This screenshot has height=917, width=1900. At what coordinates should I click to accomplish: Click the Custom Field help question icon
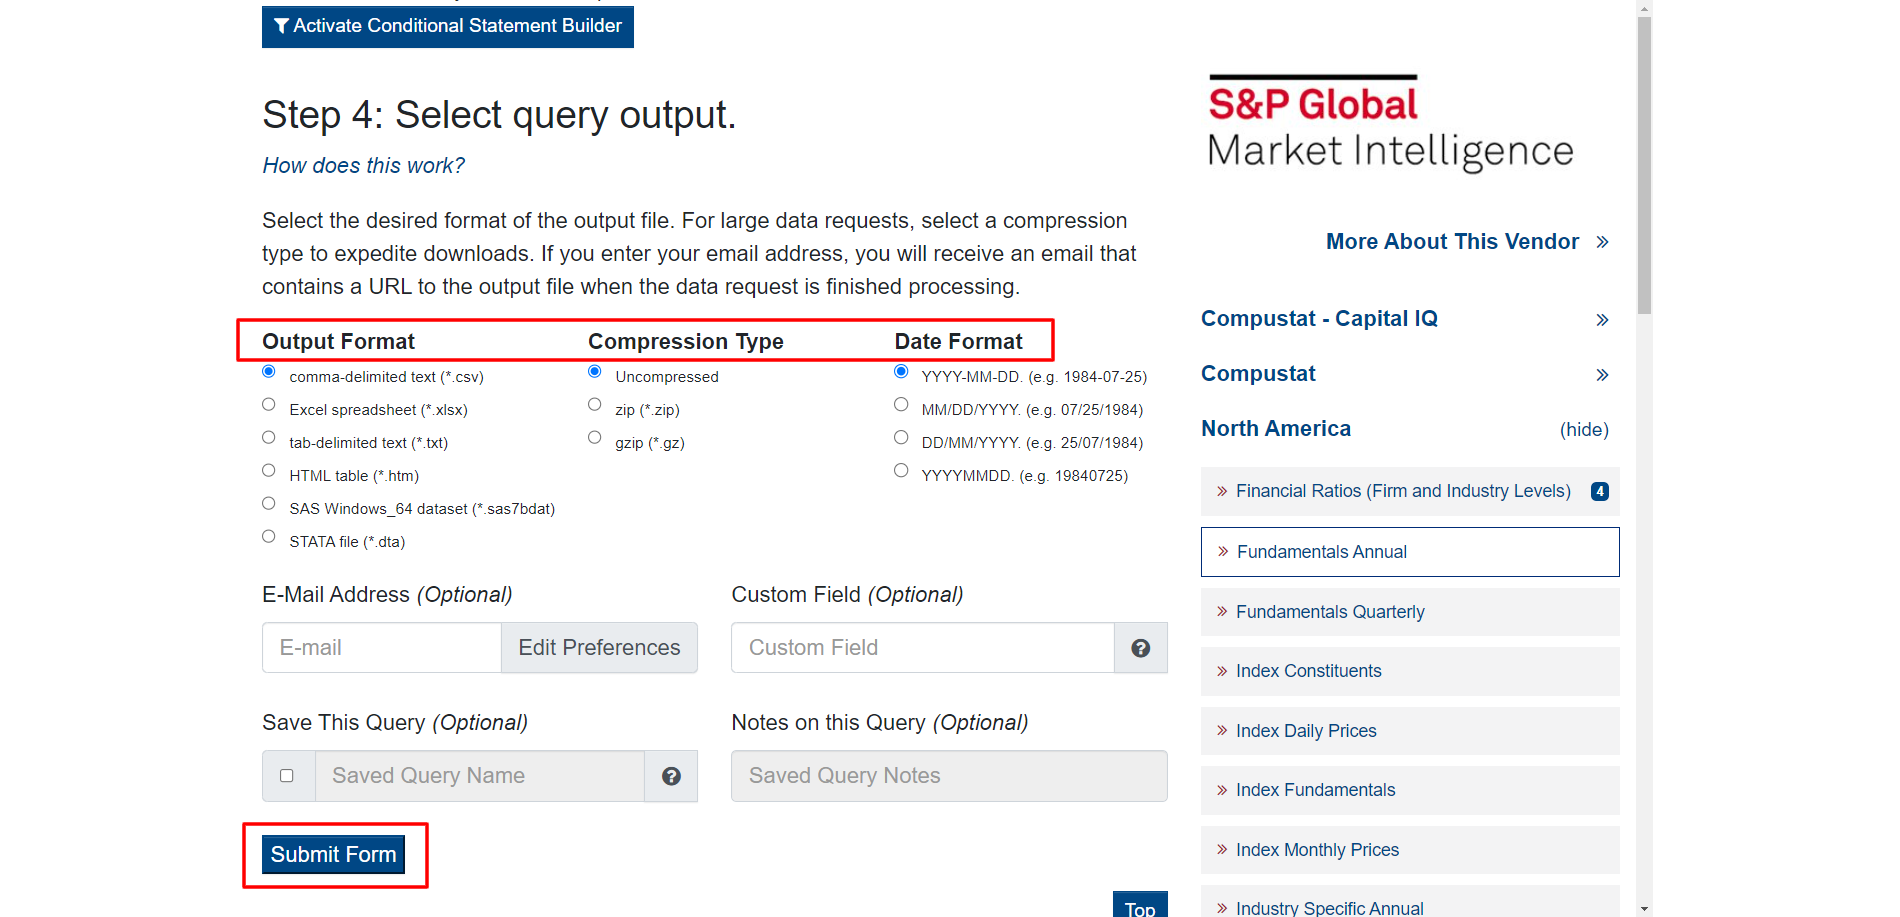pyautogui.click(x=1140, y=648)
